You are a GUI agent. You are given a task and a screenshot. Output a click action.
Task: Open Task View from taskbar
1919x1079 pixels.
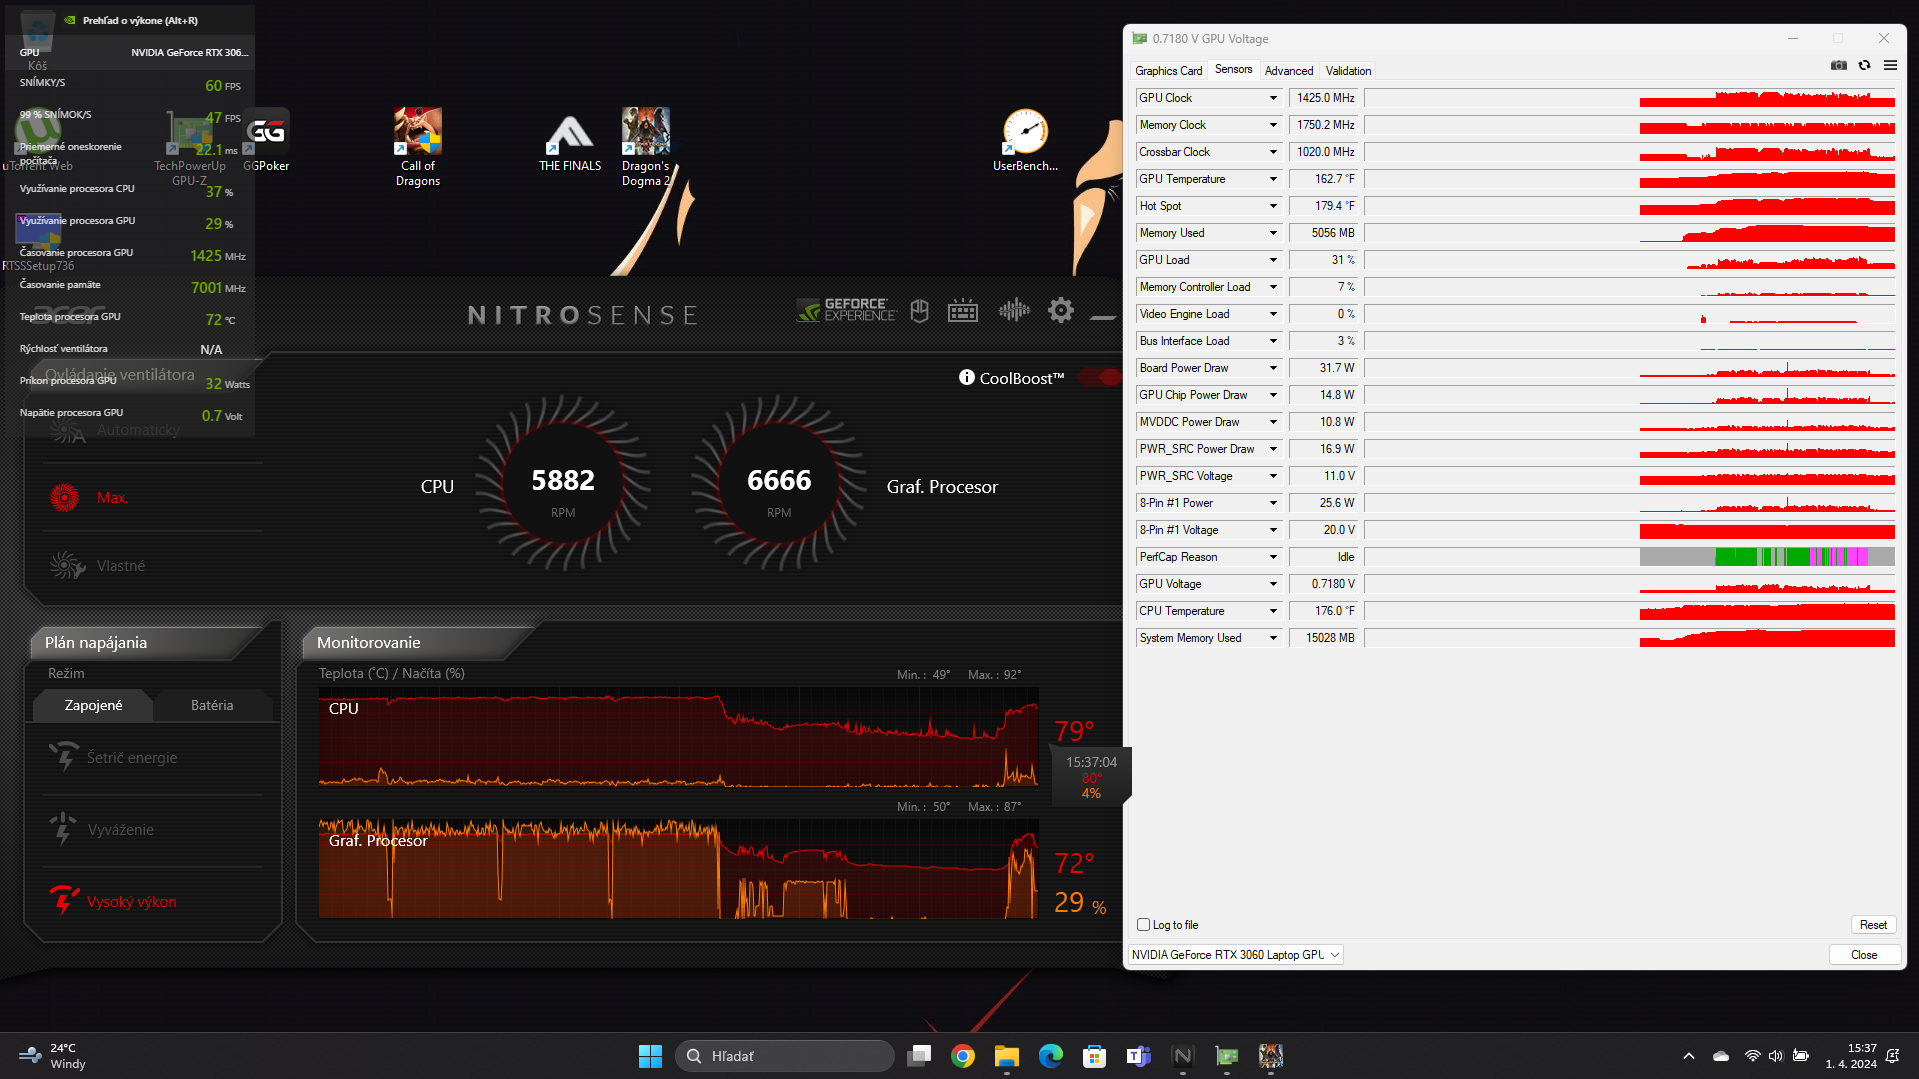(x=919, y=1056)
